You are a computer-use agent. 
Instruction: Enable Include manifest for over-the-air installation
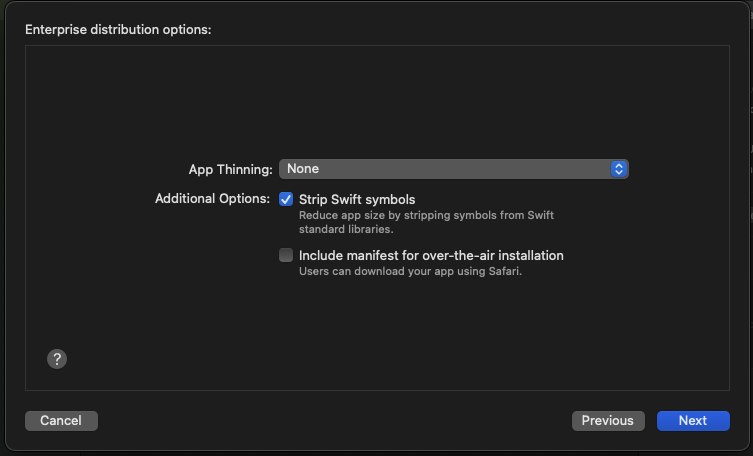point(286,255)
